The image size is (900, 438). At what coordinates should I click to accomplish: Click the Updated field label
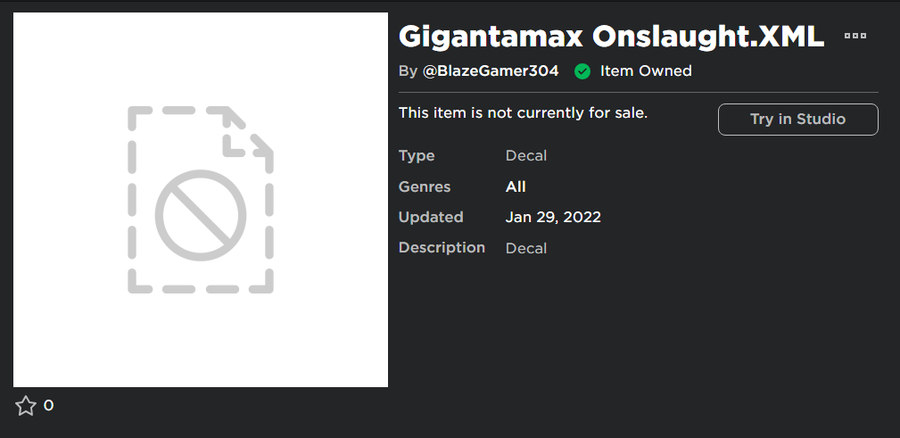click(430, 217)
